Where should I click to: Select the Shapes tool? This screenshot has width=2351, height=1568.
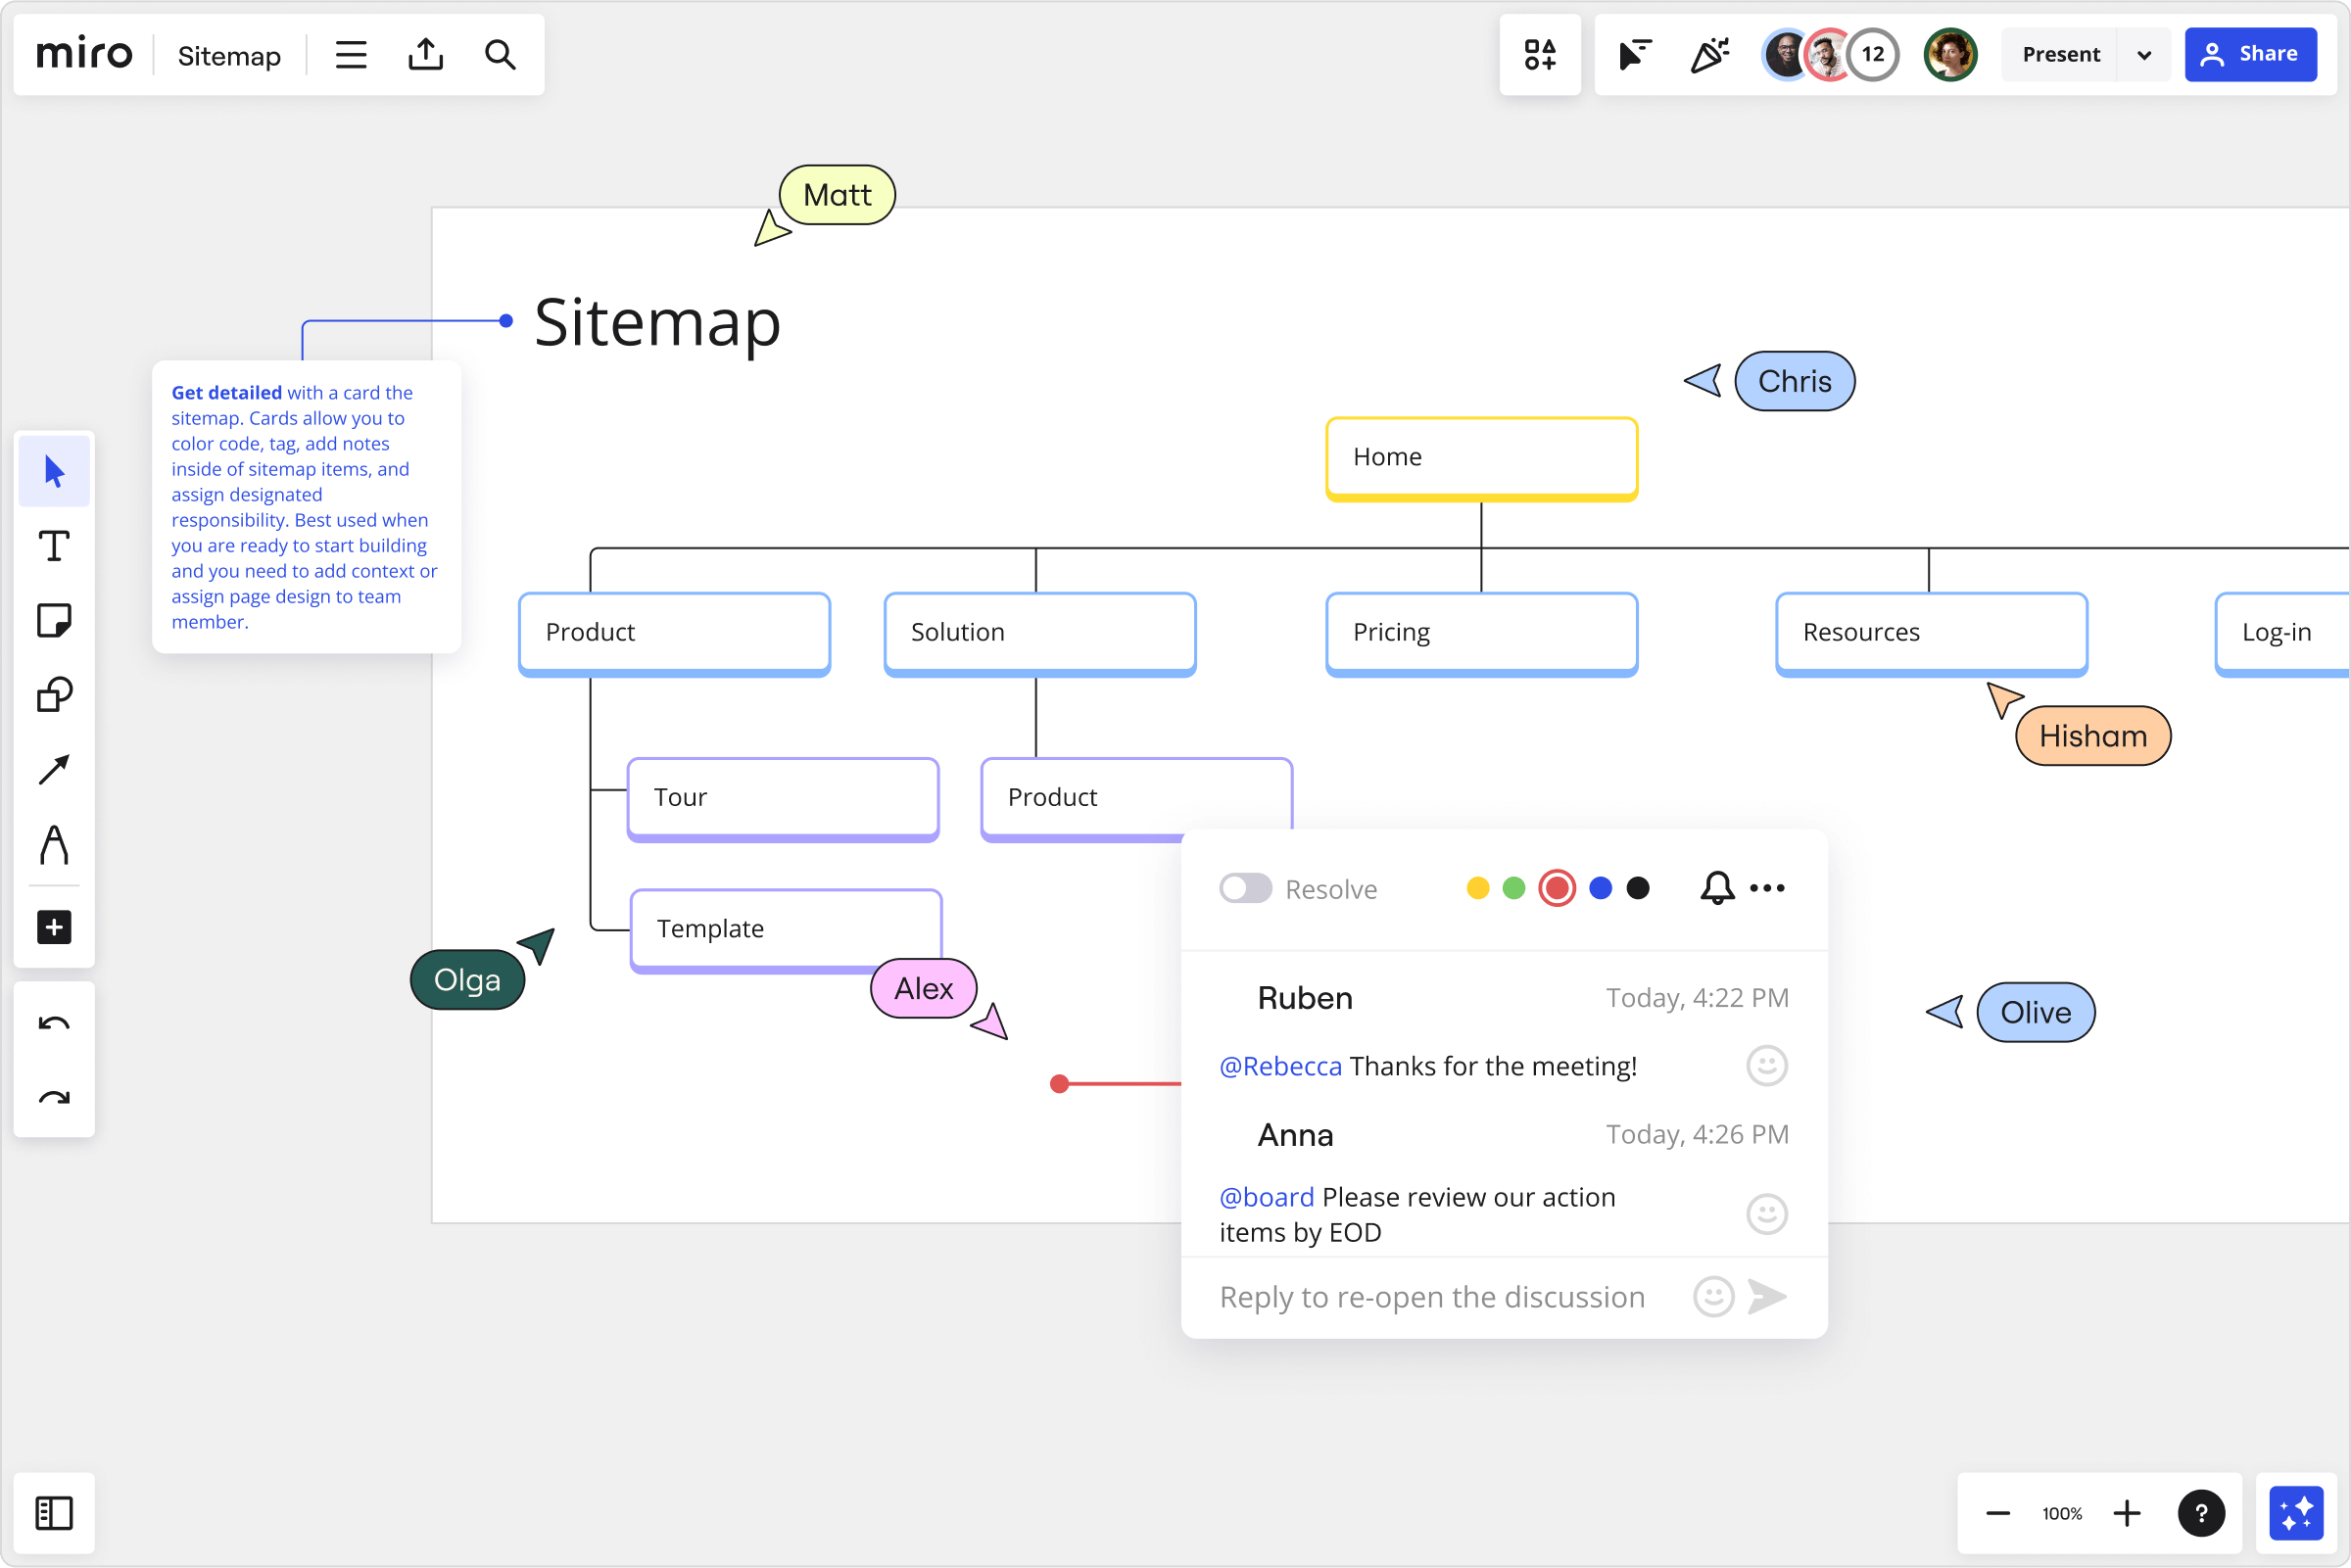click(x=54, y=695)
